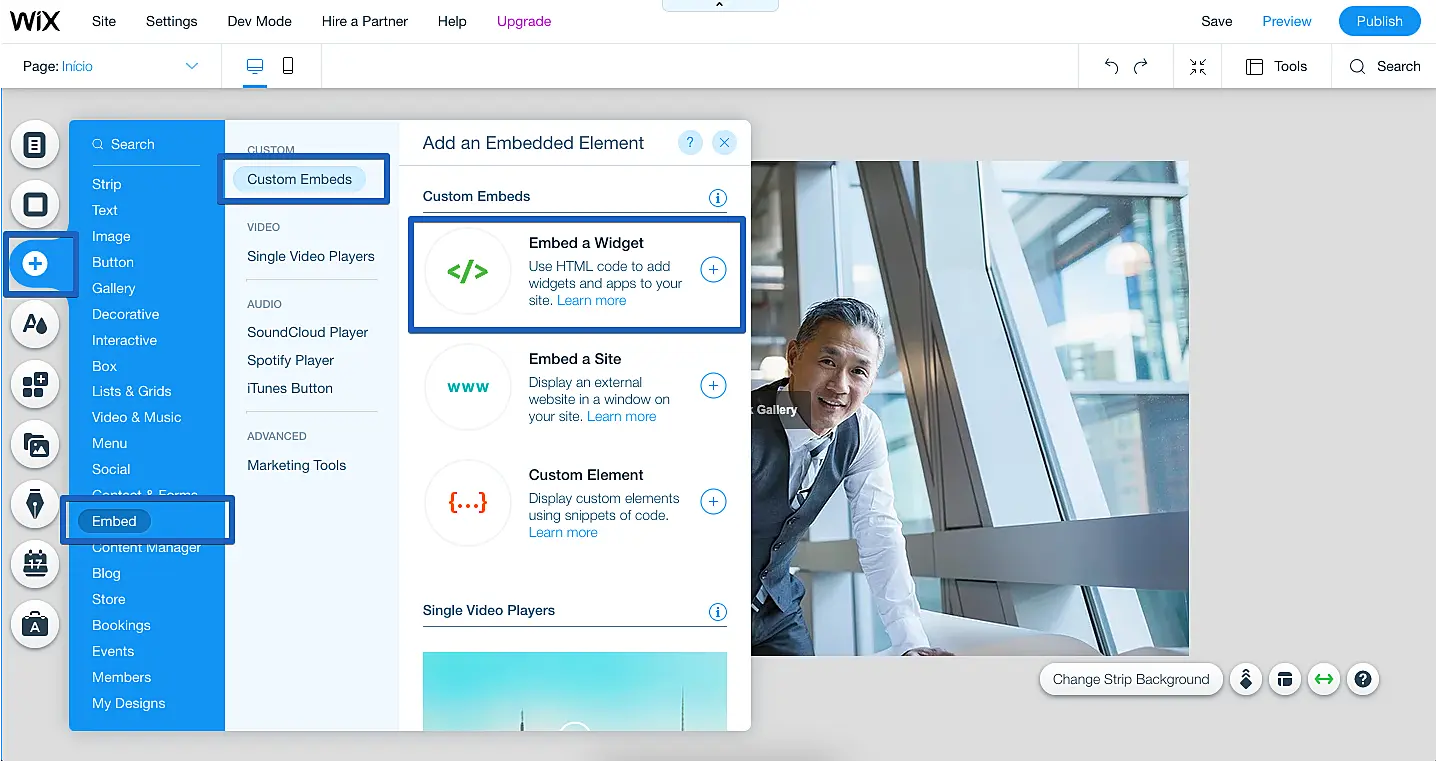
Task: Click the Upgrade link
Action: coord(524,21)
